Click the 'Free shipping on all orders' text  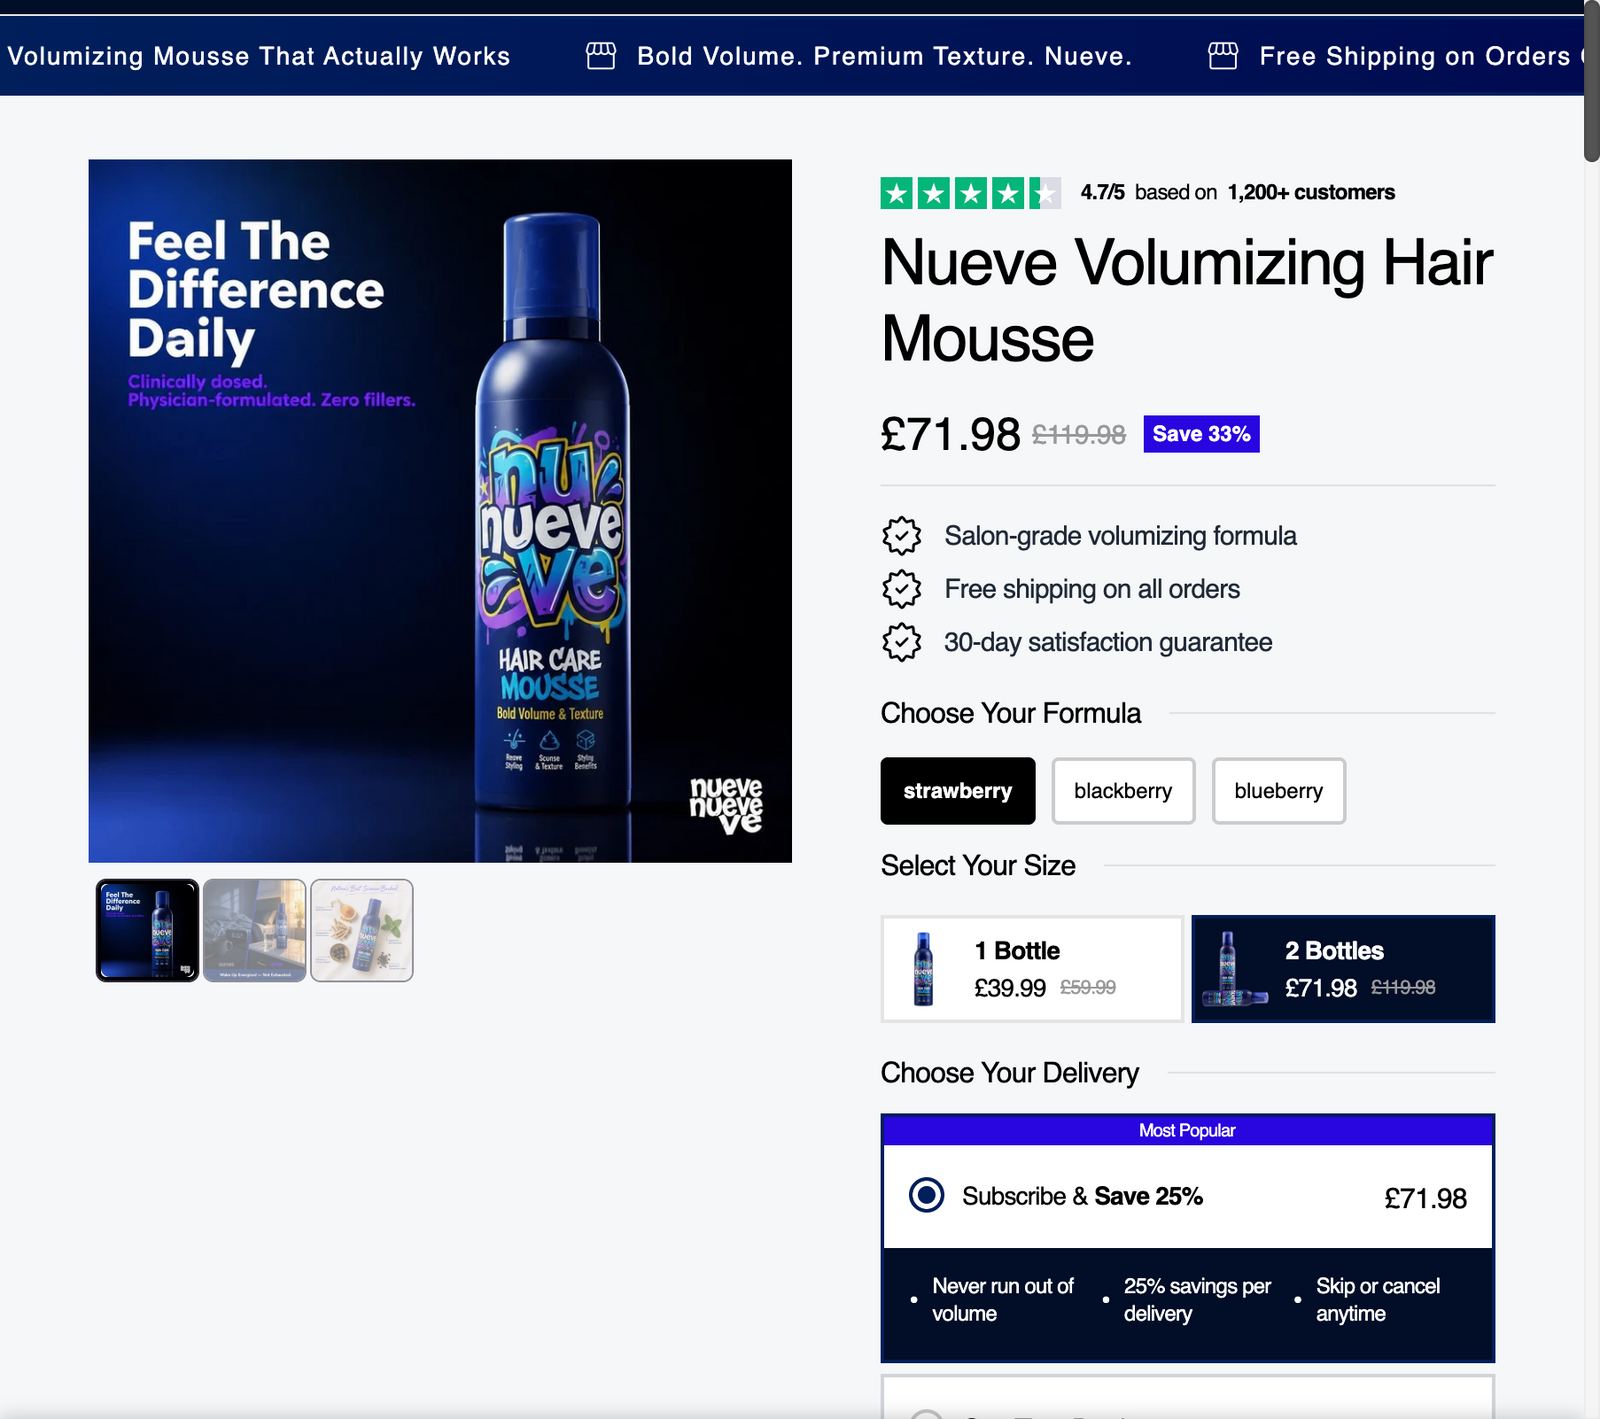point(1092,589)
